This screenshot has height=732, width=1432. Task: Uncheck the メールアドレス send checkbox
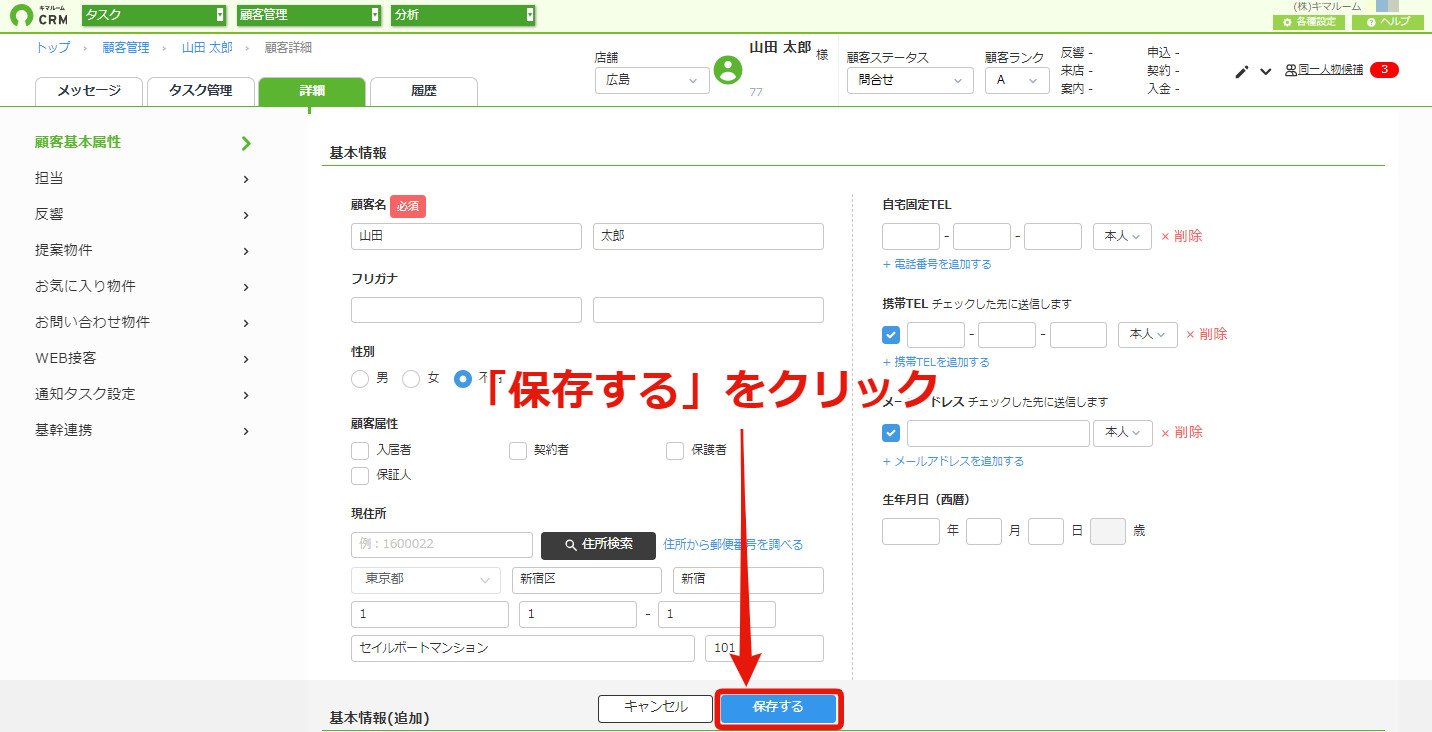(891, 433)
